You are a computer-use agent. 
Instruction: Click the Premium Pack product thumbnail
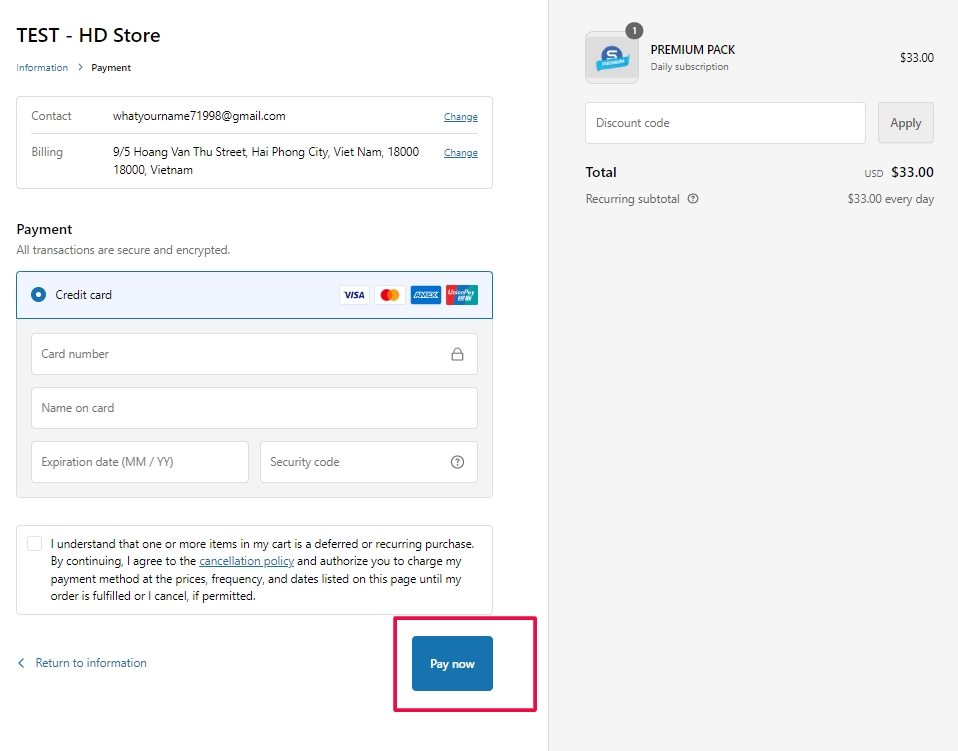pyautogui.click(x=612, y=58)
